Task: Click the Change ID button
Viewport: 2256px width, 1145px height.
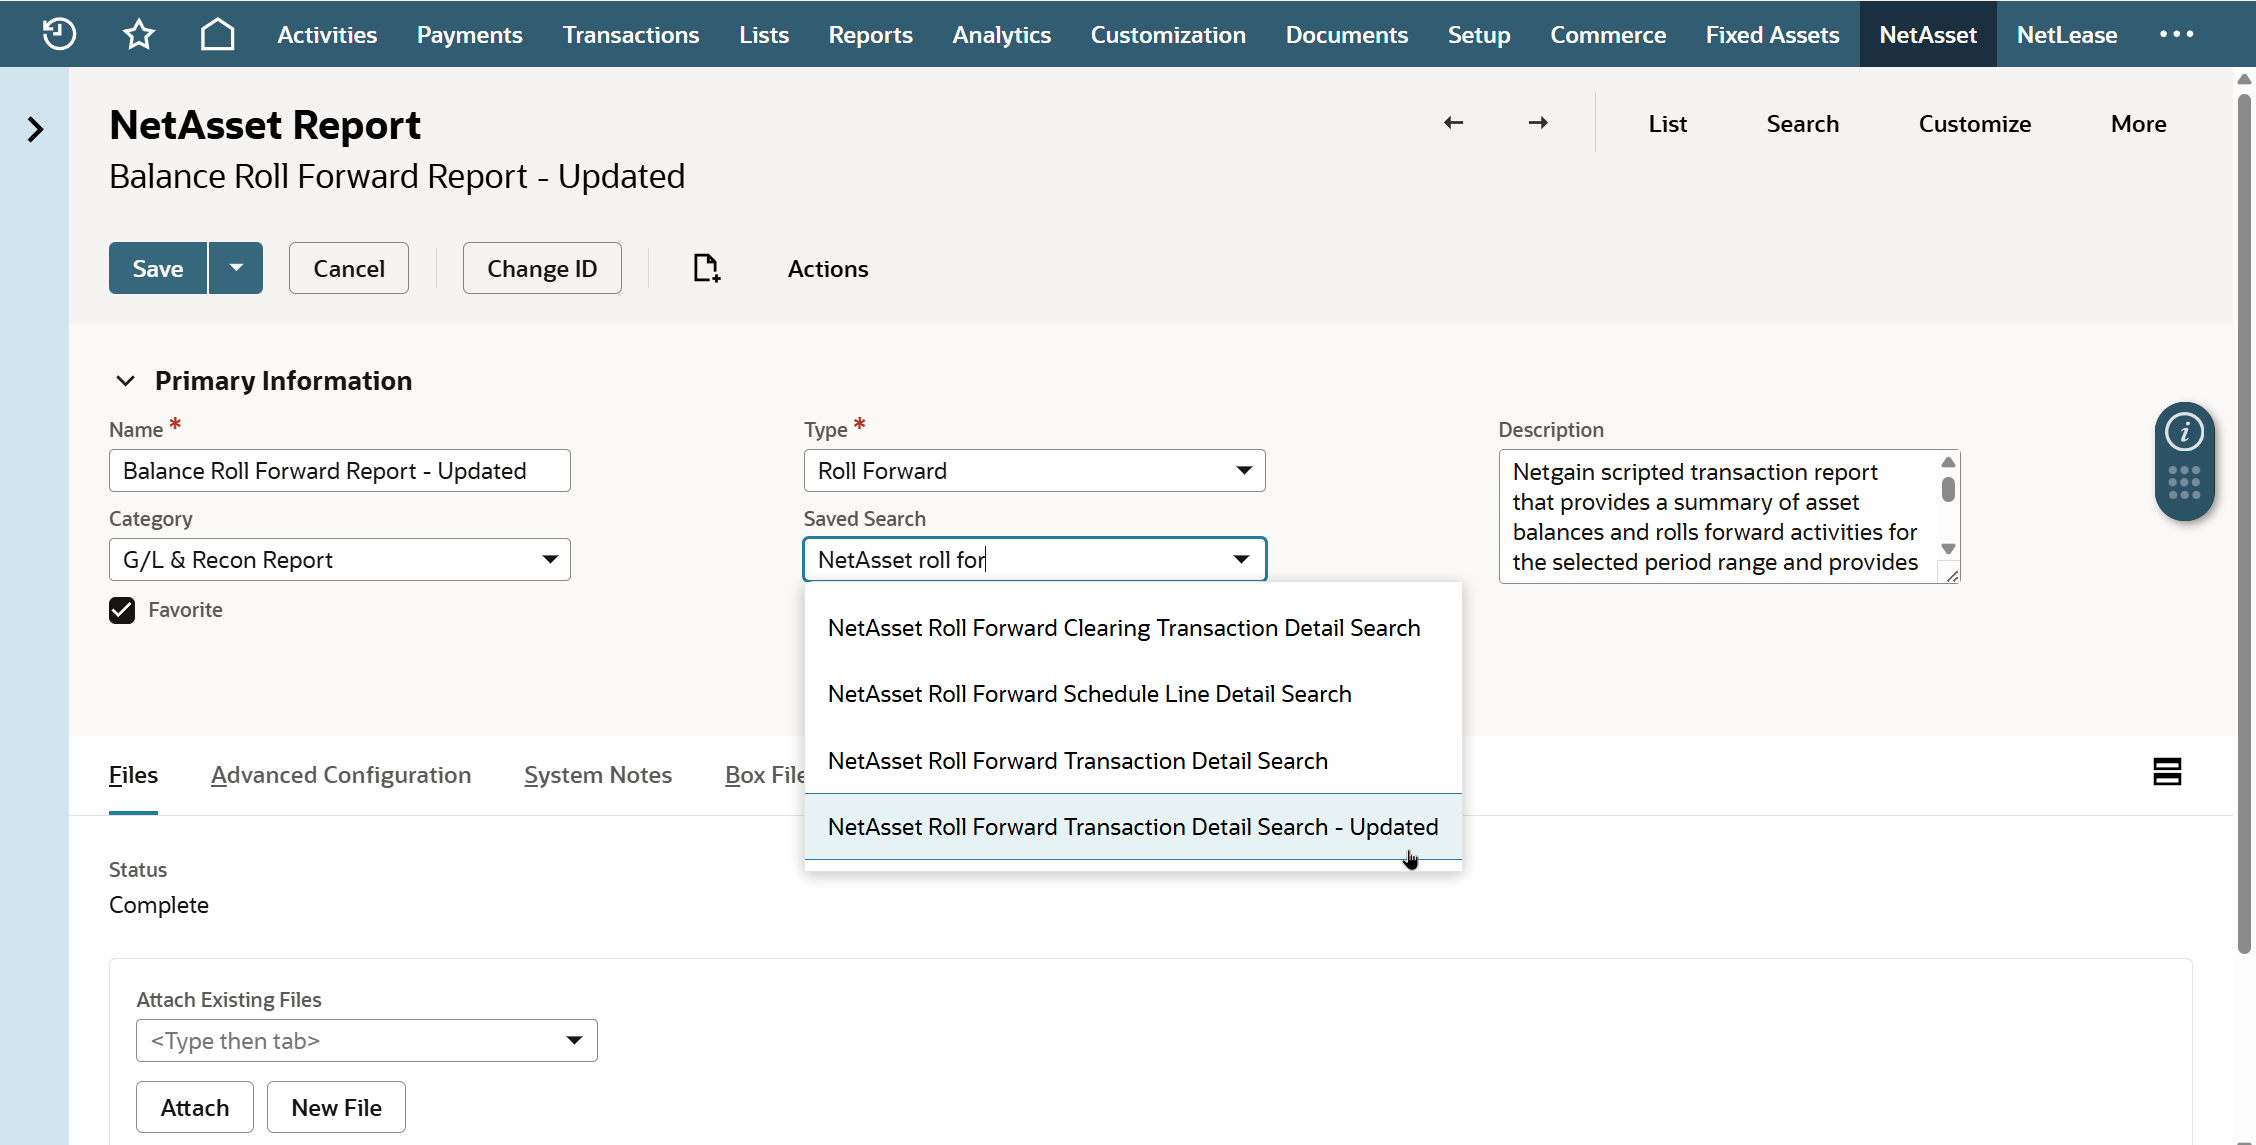Action: 541,268
